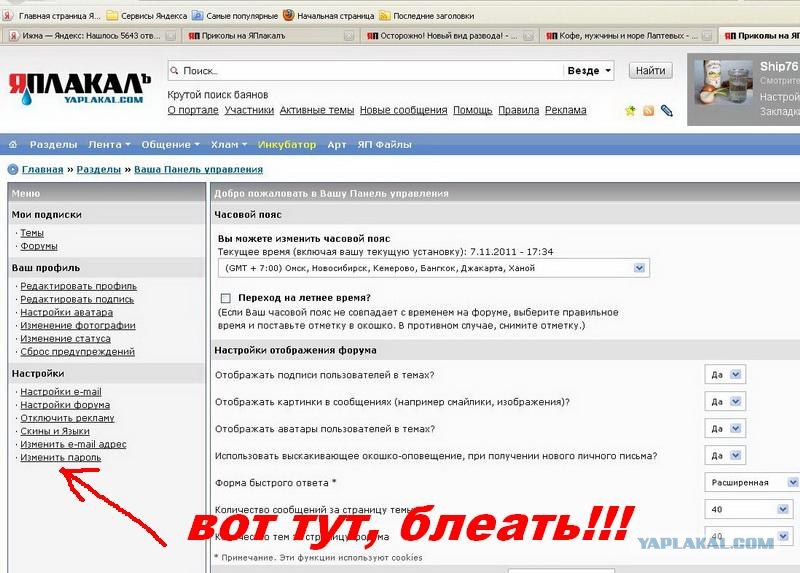Open the dropdown for Отображать подписи пользователей
Image resolution: width=800 pixels, height=573 pixels.
(x=725, y=375)
